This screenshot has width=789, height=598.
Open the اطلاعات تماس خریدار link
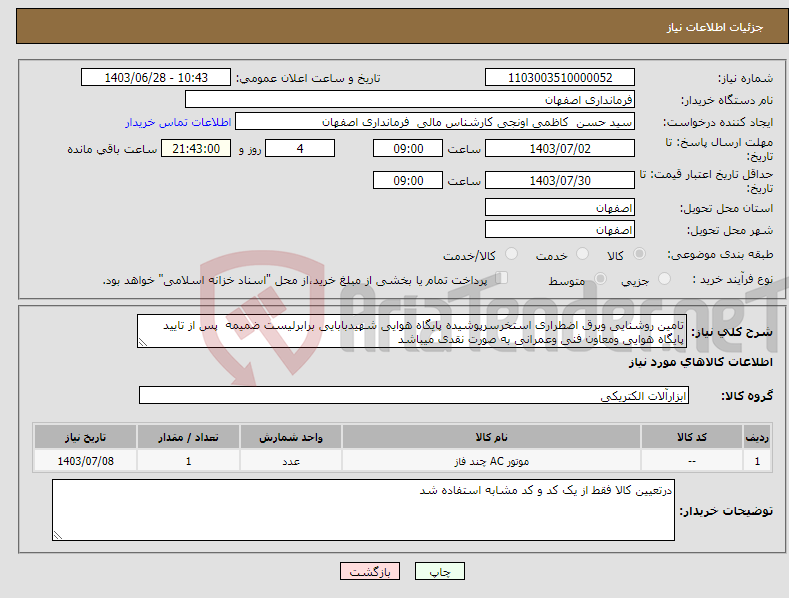coord(178,122)
